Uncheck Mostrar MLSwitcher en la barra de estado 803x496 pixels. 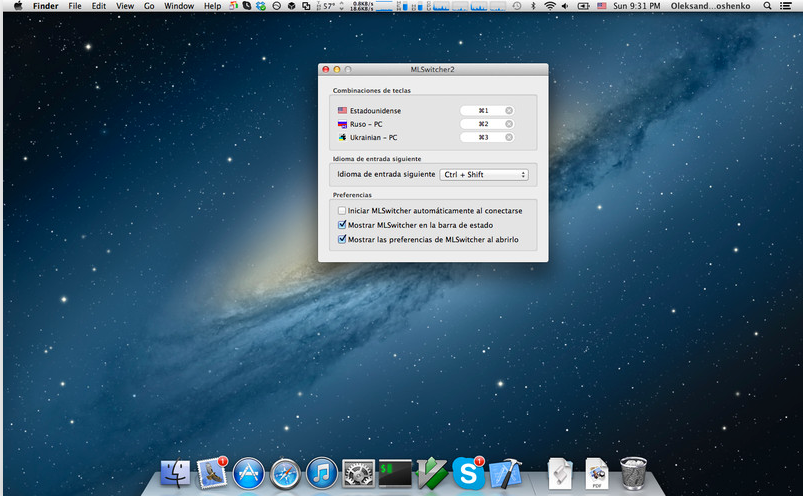[342, 225]
